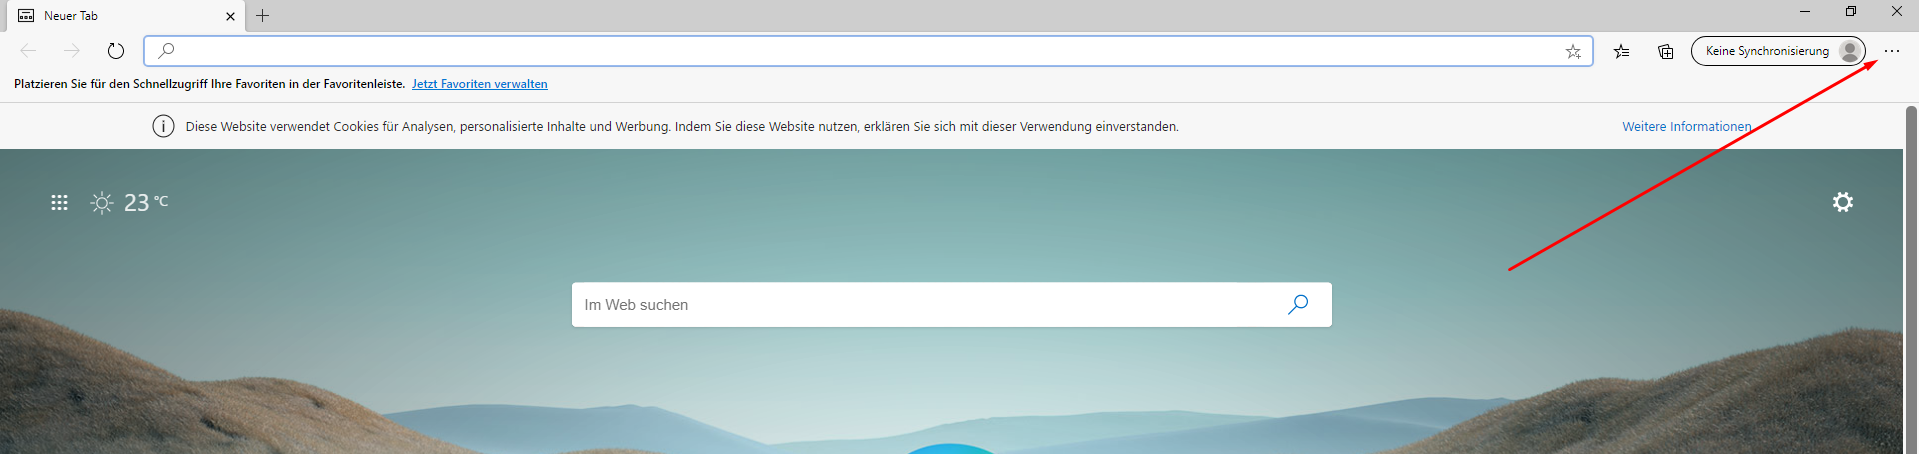Open the Keine Synchronisierung profile button
Image resolution: width=1919 pixels, height=454 pixels.
pos(1778,51)
